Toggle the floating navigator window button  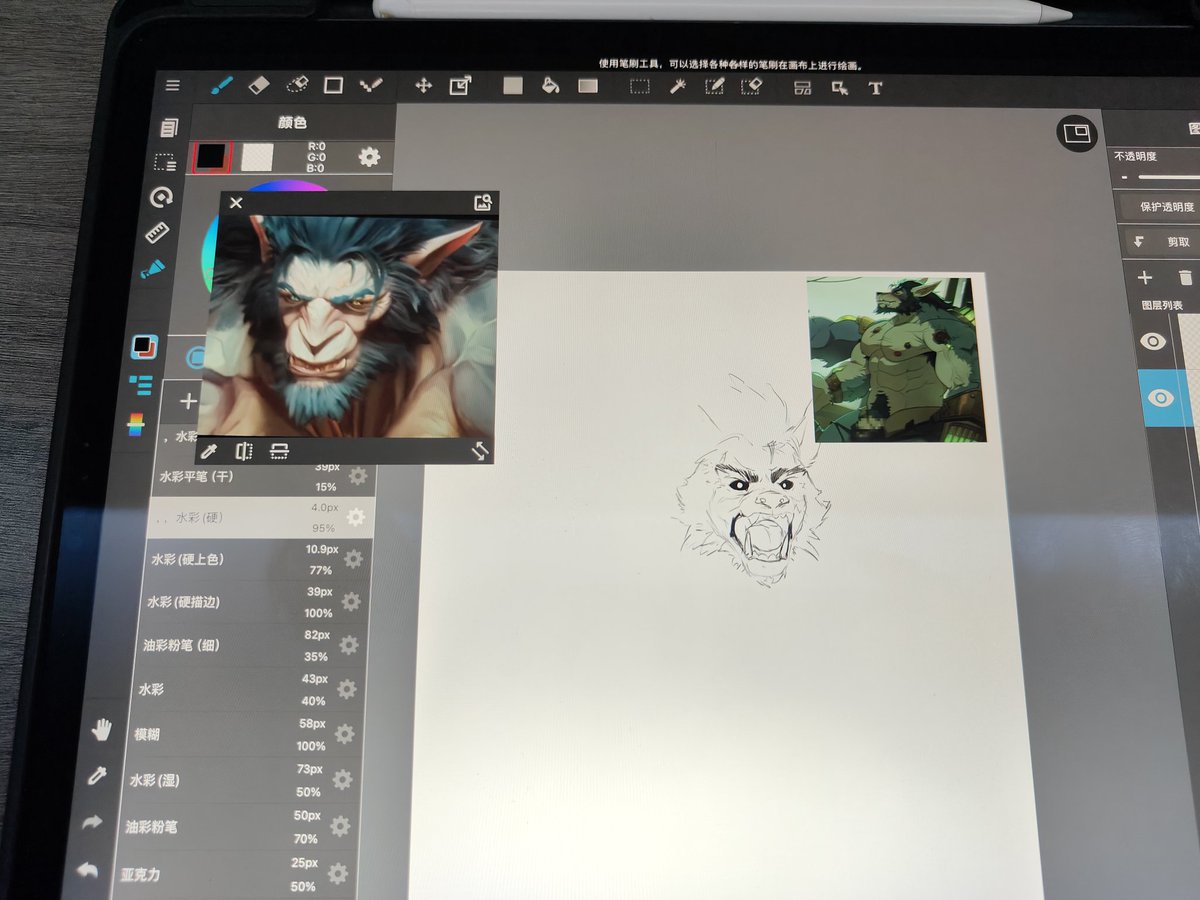click(1076, 134)
